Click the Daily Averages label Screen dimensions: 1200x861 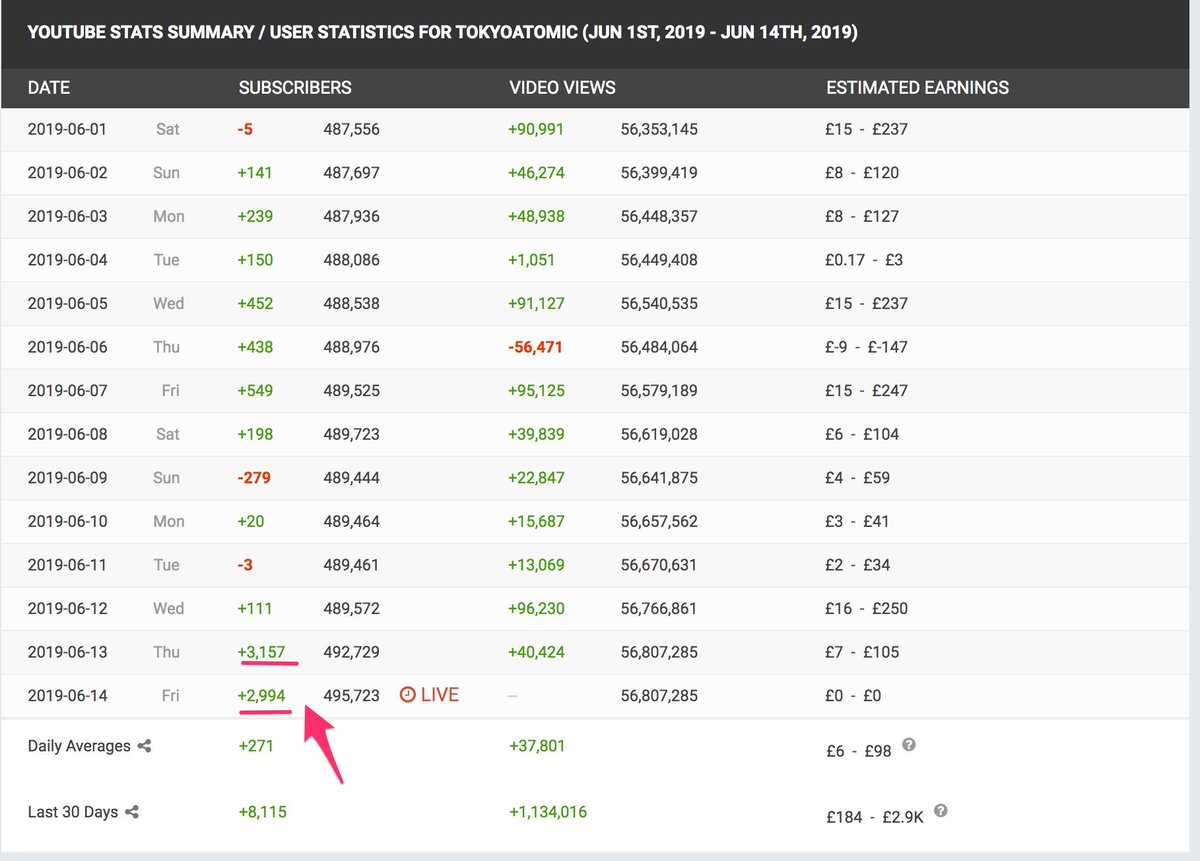[79, 746]
